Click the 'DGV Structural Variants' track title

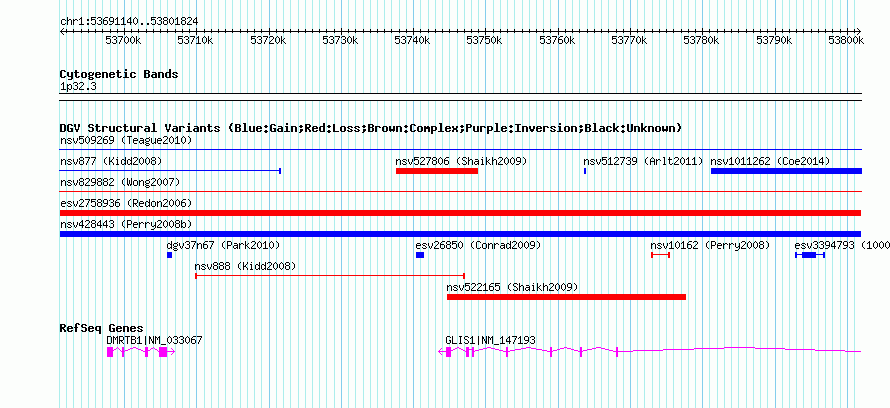(371, 128)
